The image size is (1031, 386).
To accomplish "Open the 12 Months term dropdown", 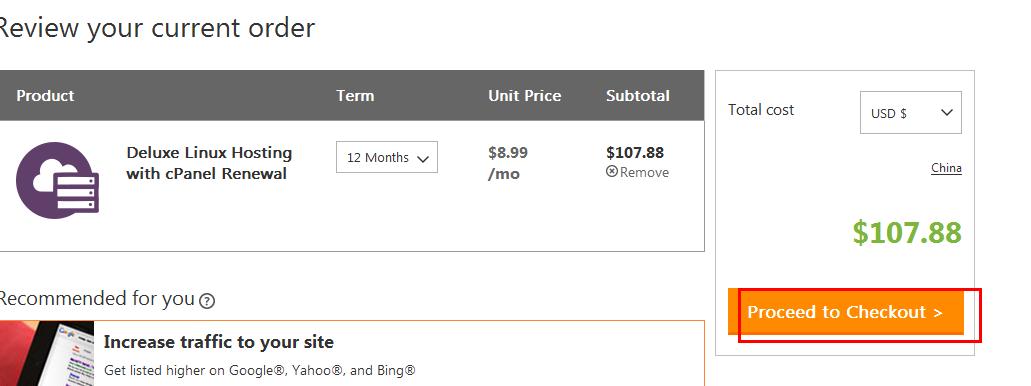I will point(387,157).
